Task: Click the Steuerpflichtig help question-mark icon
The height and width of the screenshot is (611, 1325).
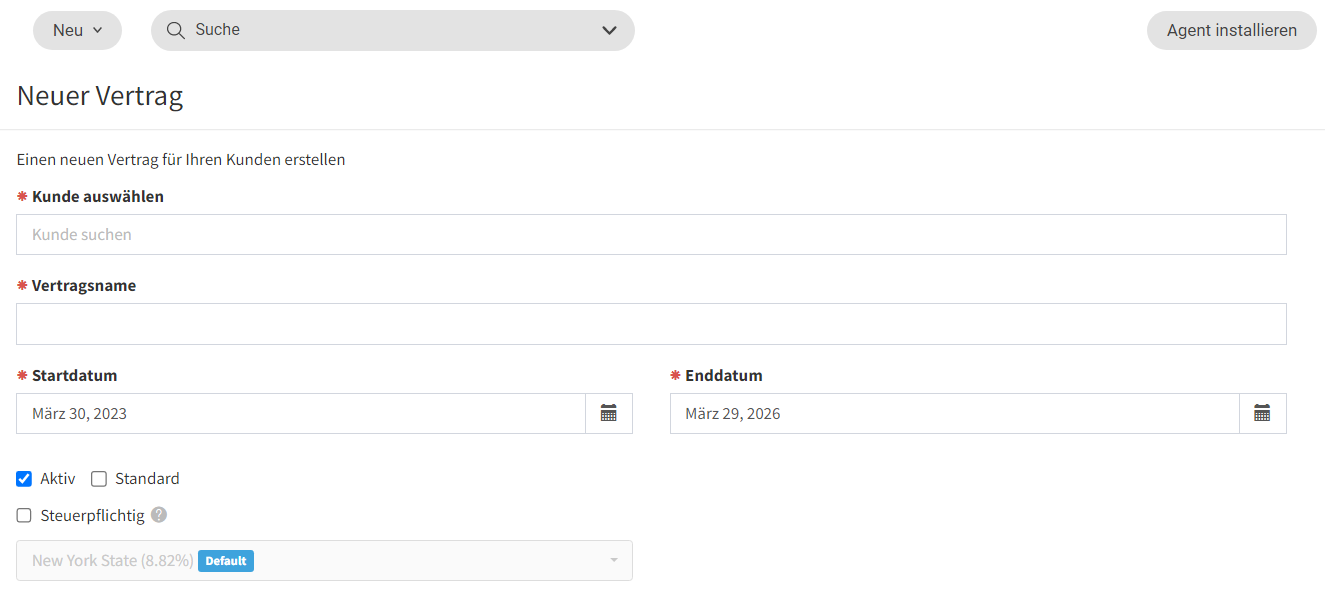Action: (159, 515)
